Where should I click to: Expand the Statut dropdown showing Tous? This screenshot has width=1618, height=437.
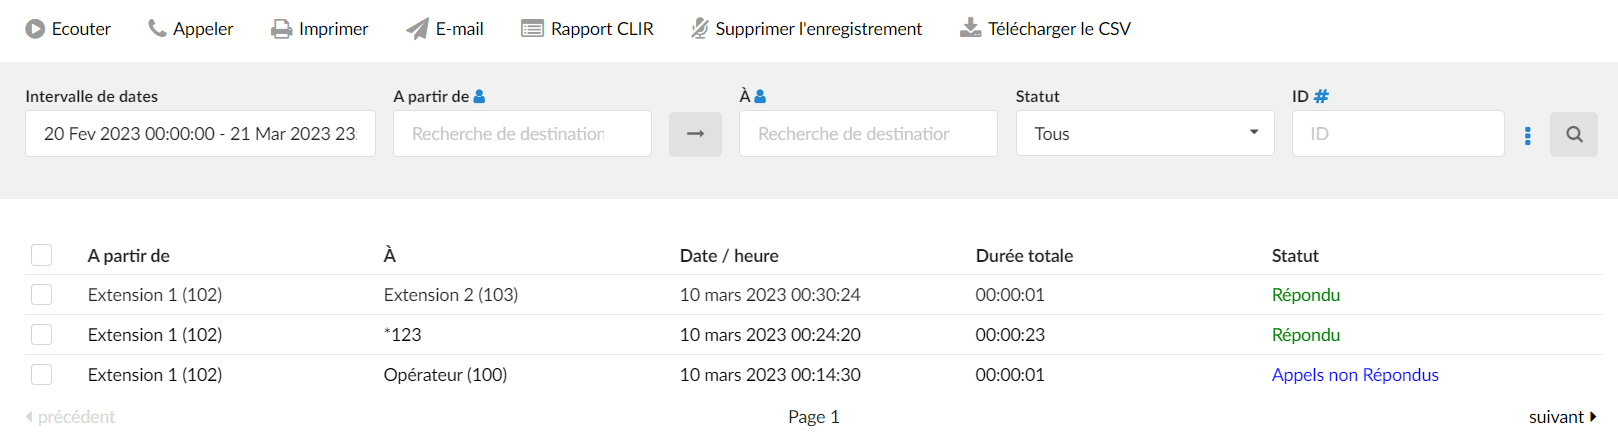[1145, 134]
